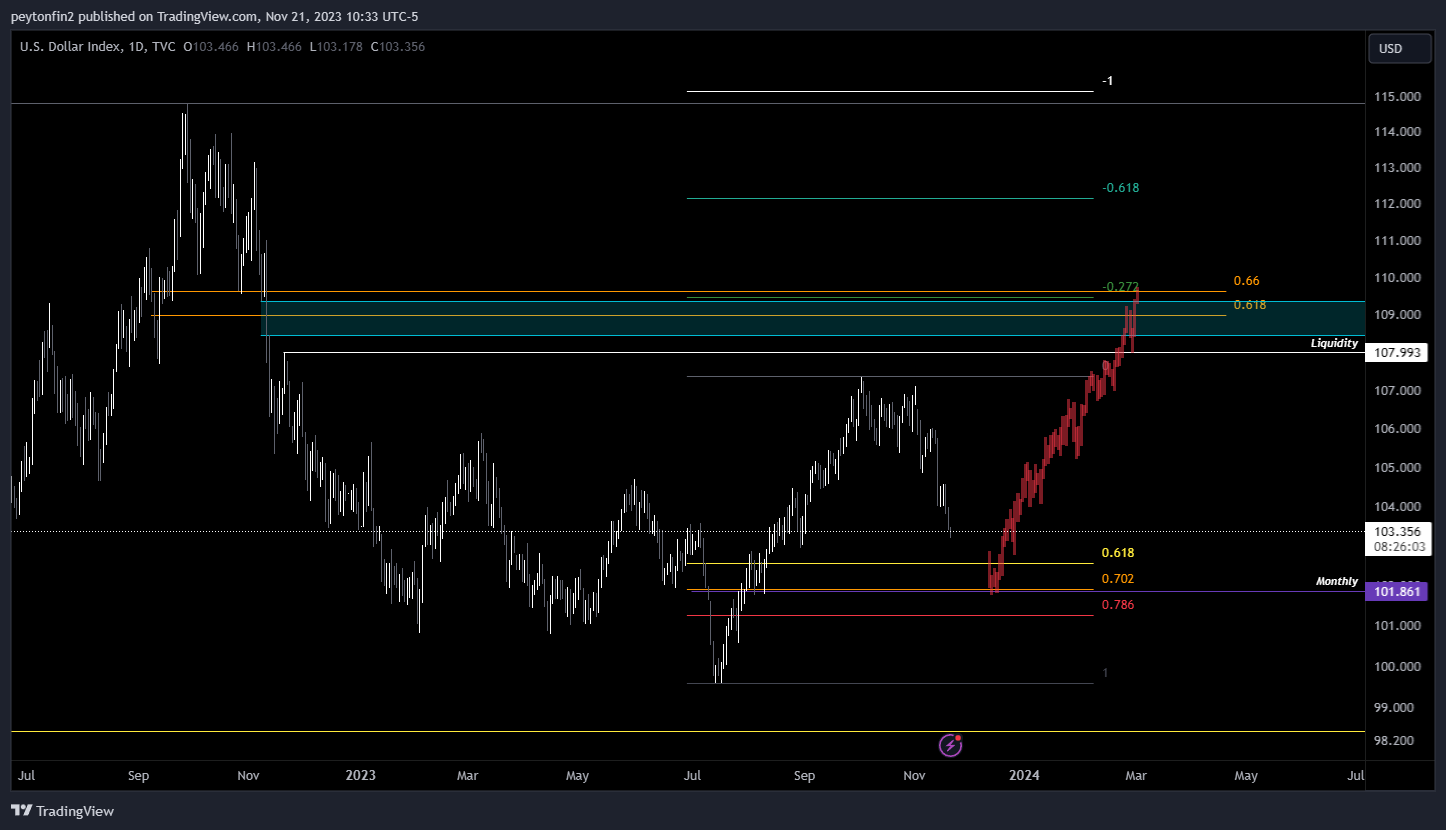Image resolution: width=1446 pixels, height=830 pixels.
Task: Click the 2024 year label on time axis
Action: point(1024,775)
